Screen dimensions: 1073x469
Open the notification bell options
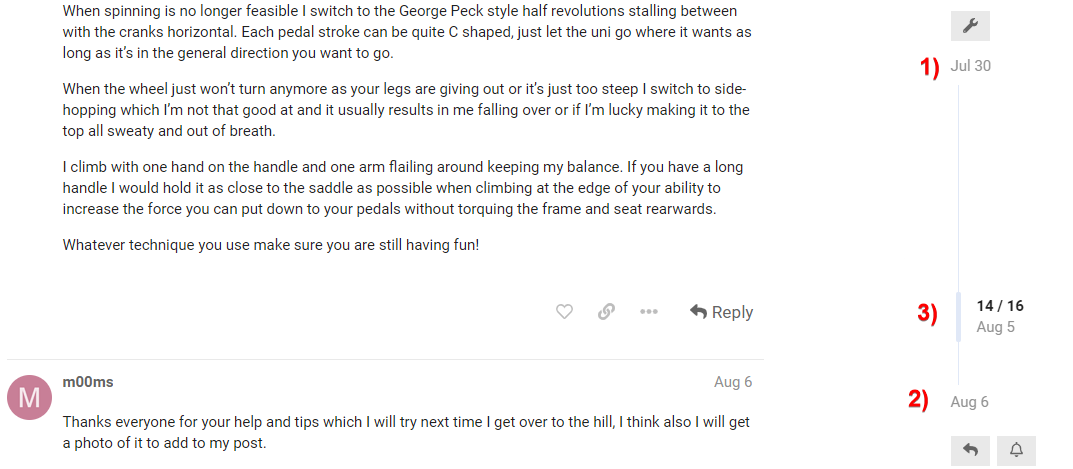tap(1016, 451)
